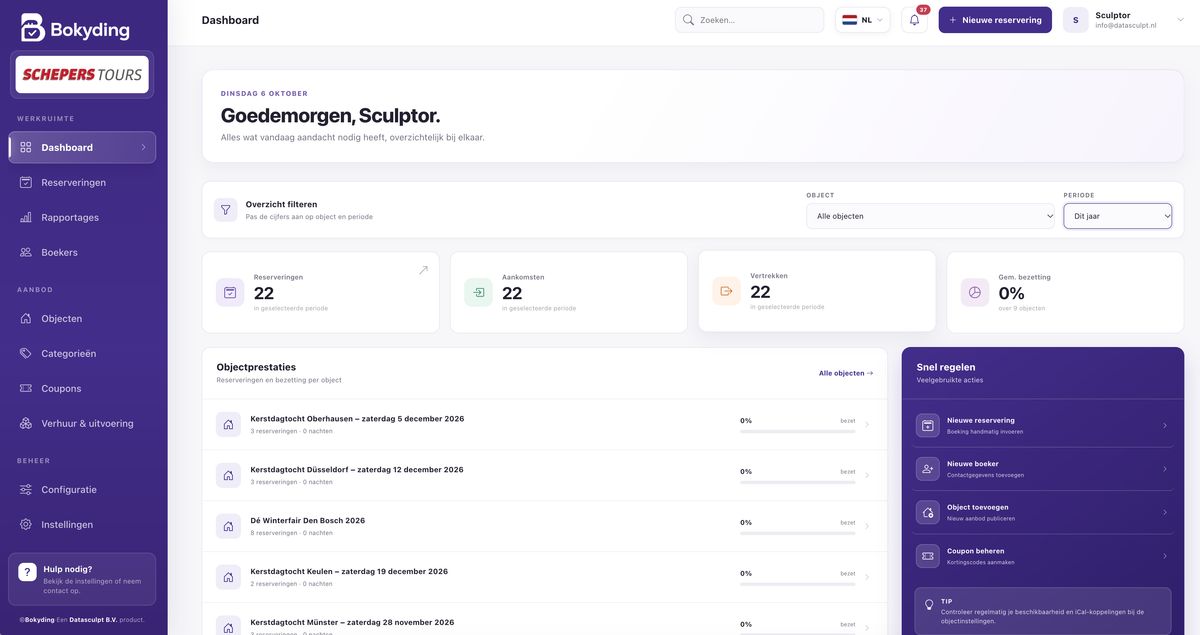The width and height of the screenshot is (1200, 635).
Task: Click the Vertrekken departure icon
Action: click(x=726, y=291)
